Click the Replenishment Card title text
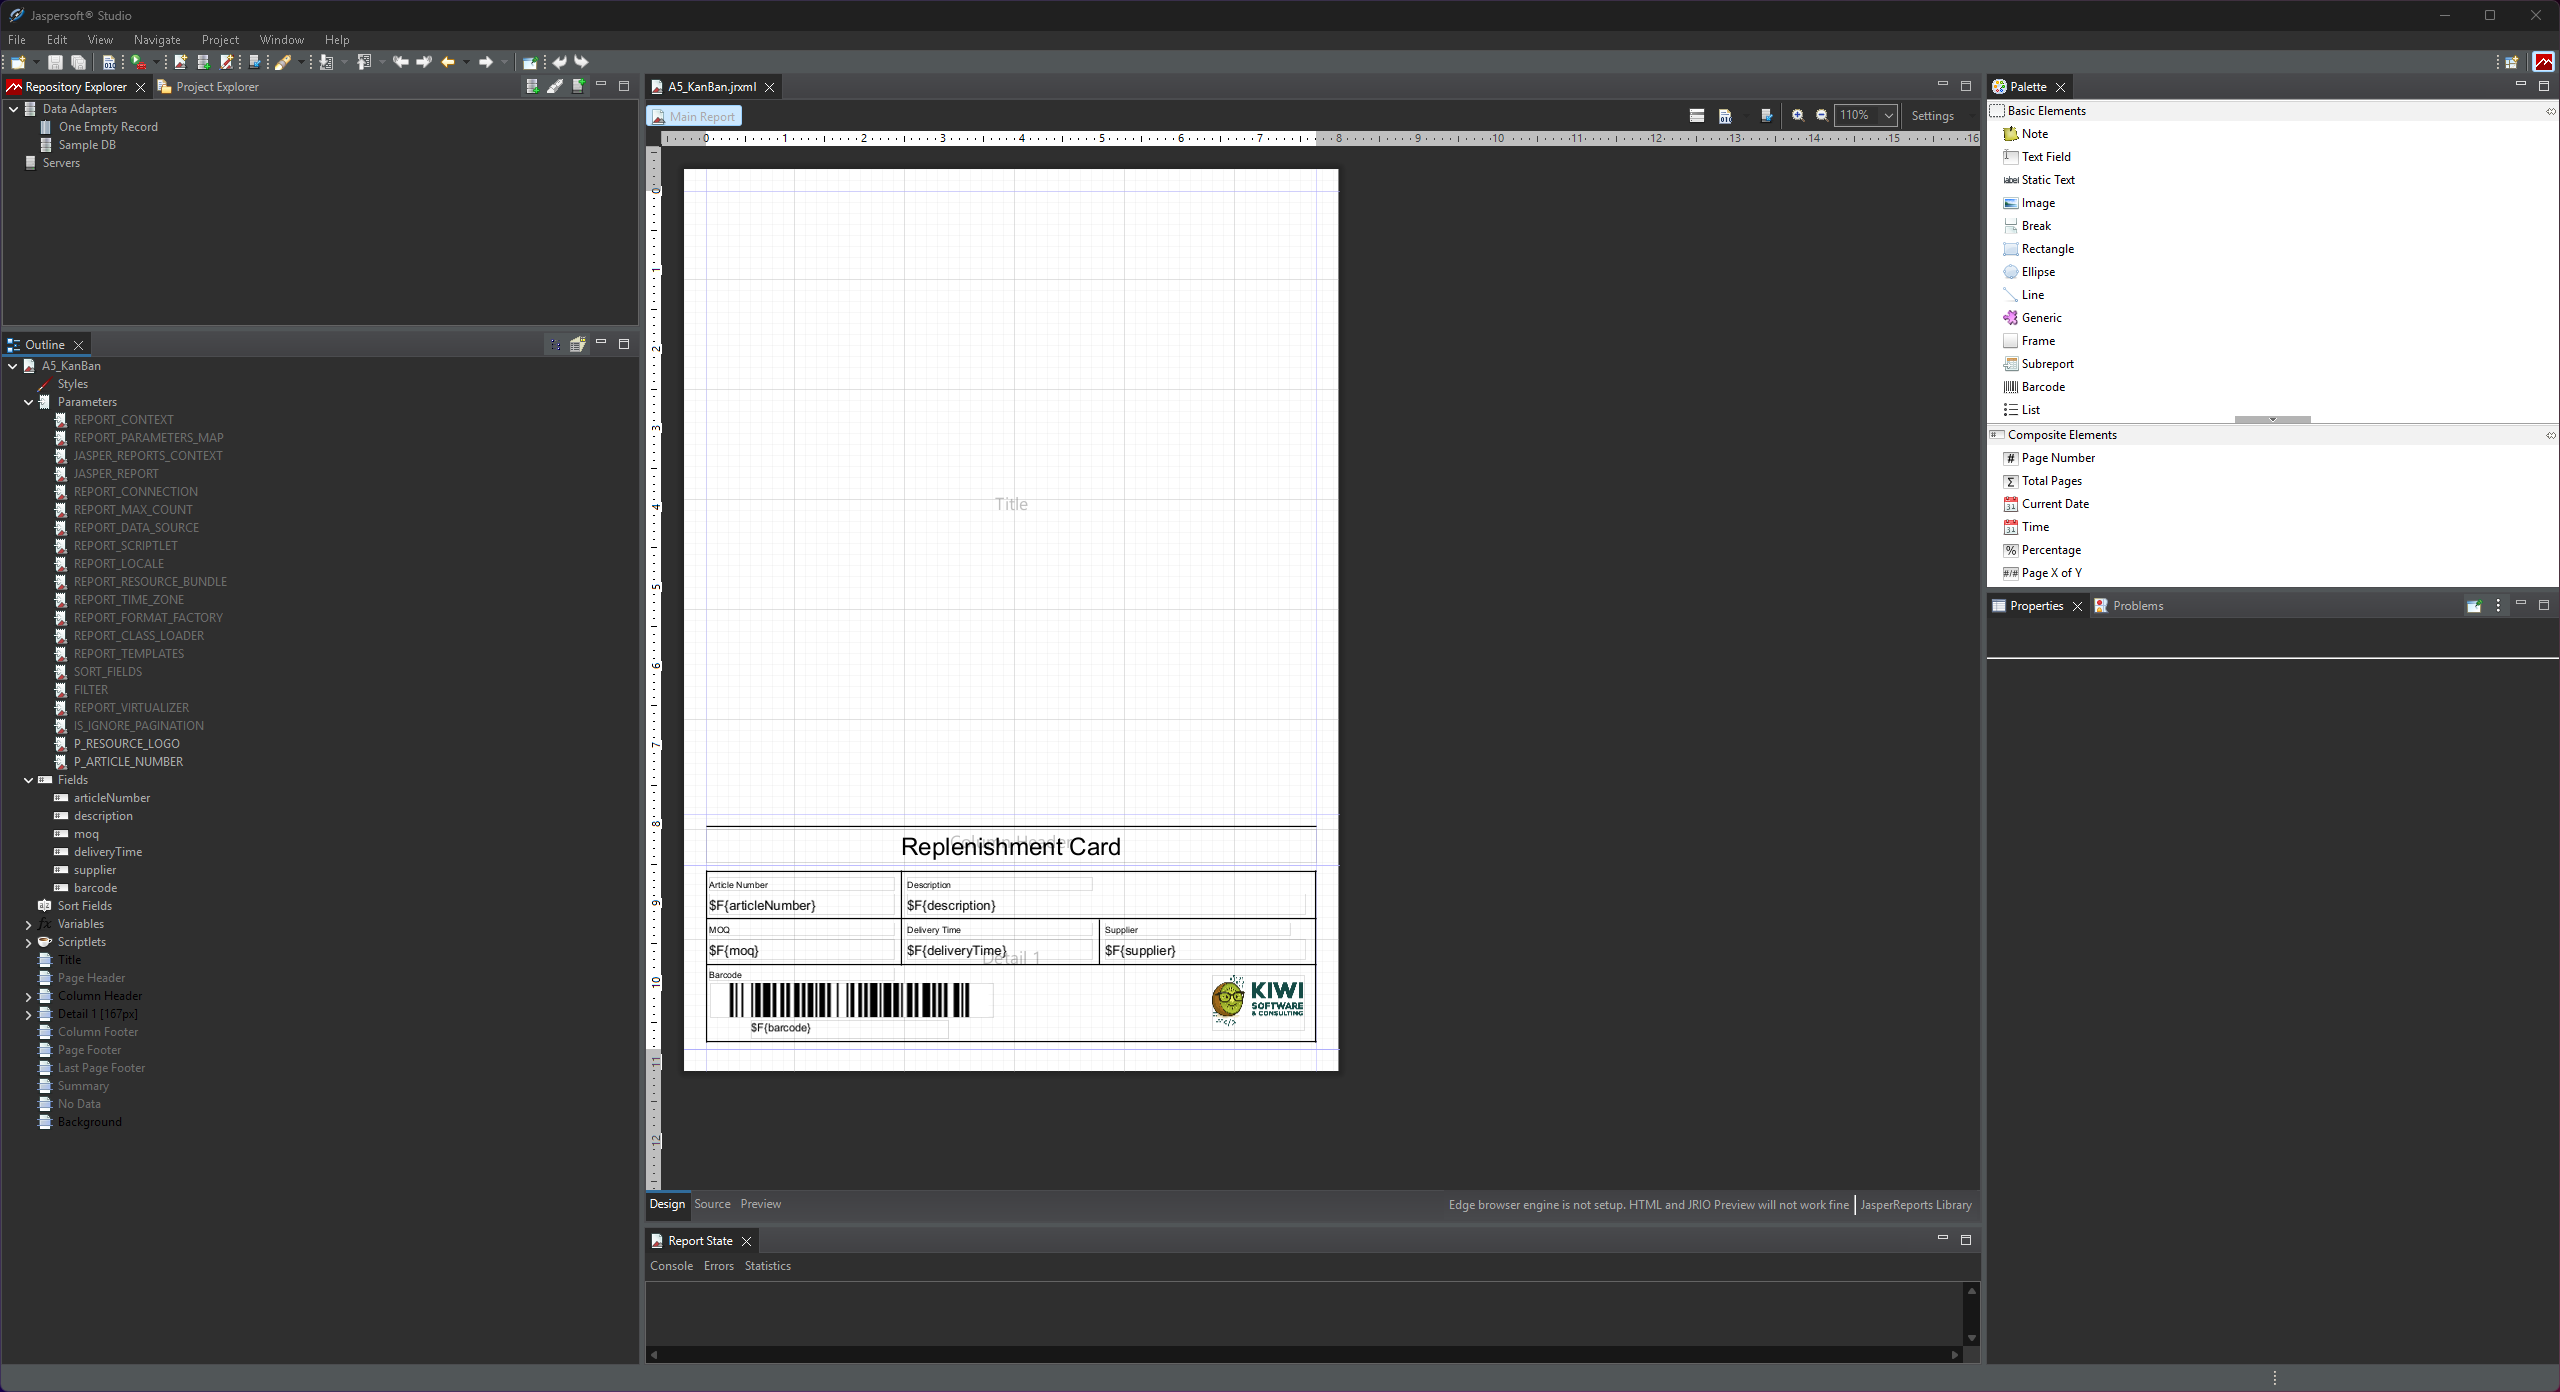 point(1010,847)
